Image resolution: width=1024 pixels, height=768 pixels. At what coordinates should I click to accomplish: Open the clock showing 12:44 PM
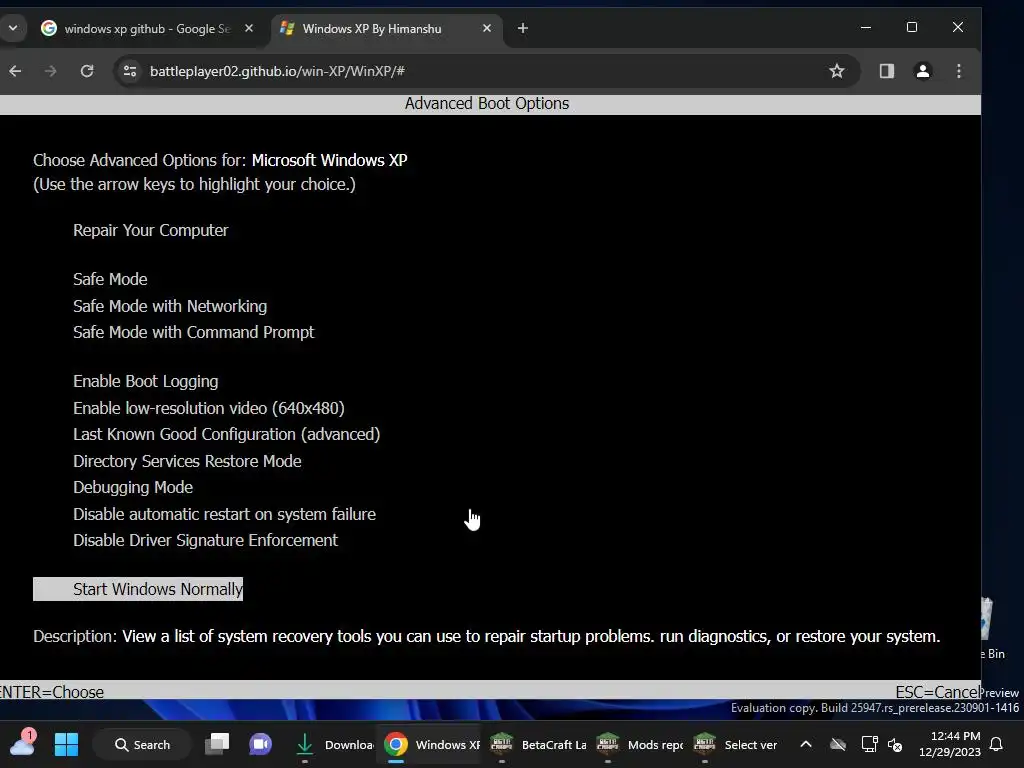(950, 744)
